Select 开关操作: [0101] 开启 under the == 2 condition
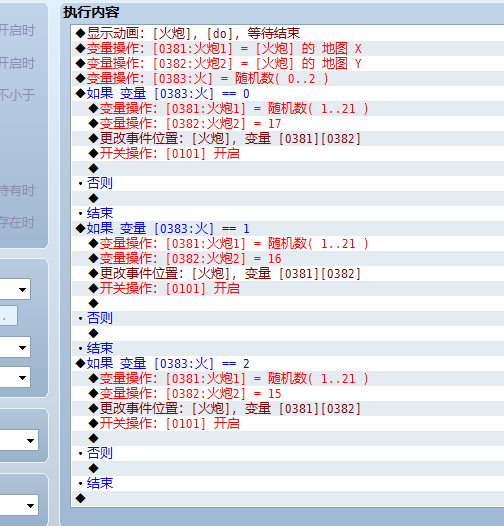The image size is (504, 526). pyautogui.click(x=288, y=423)
